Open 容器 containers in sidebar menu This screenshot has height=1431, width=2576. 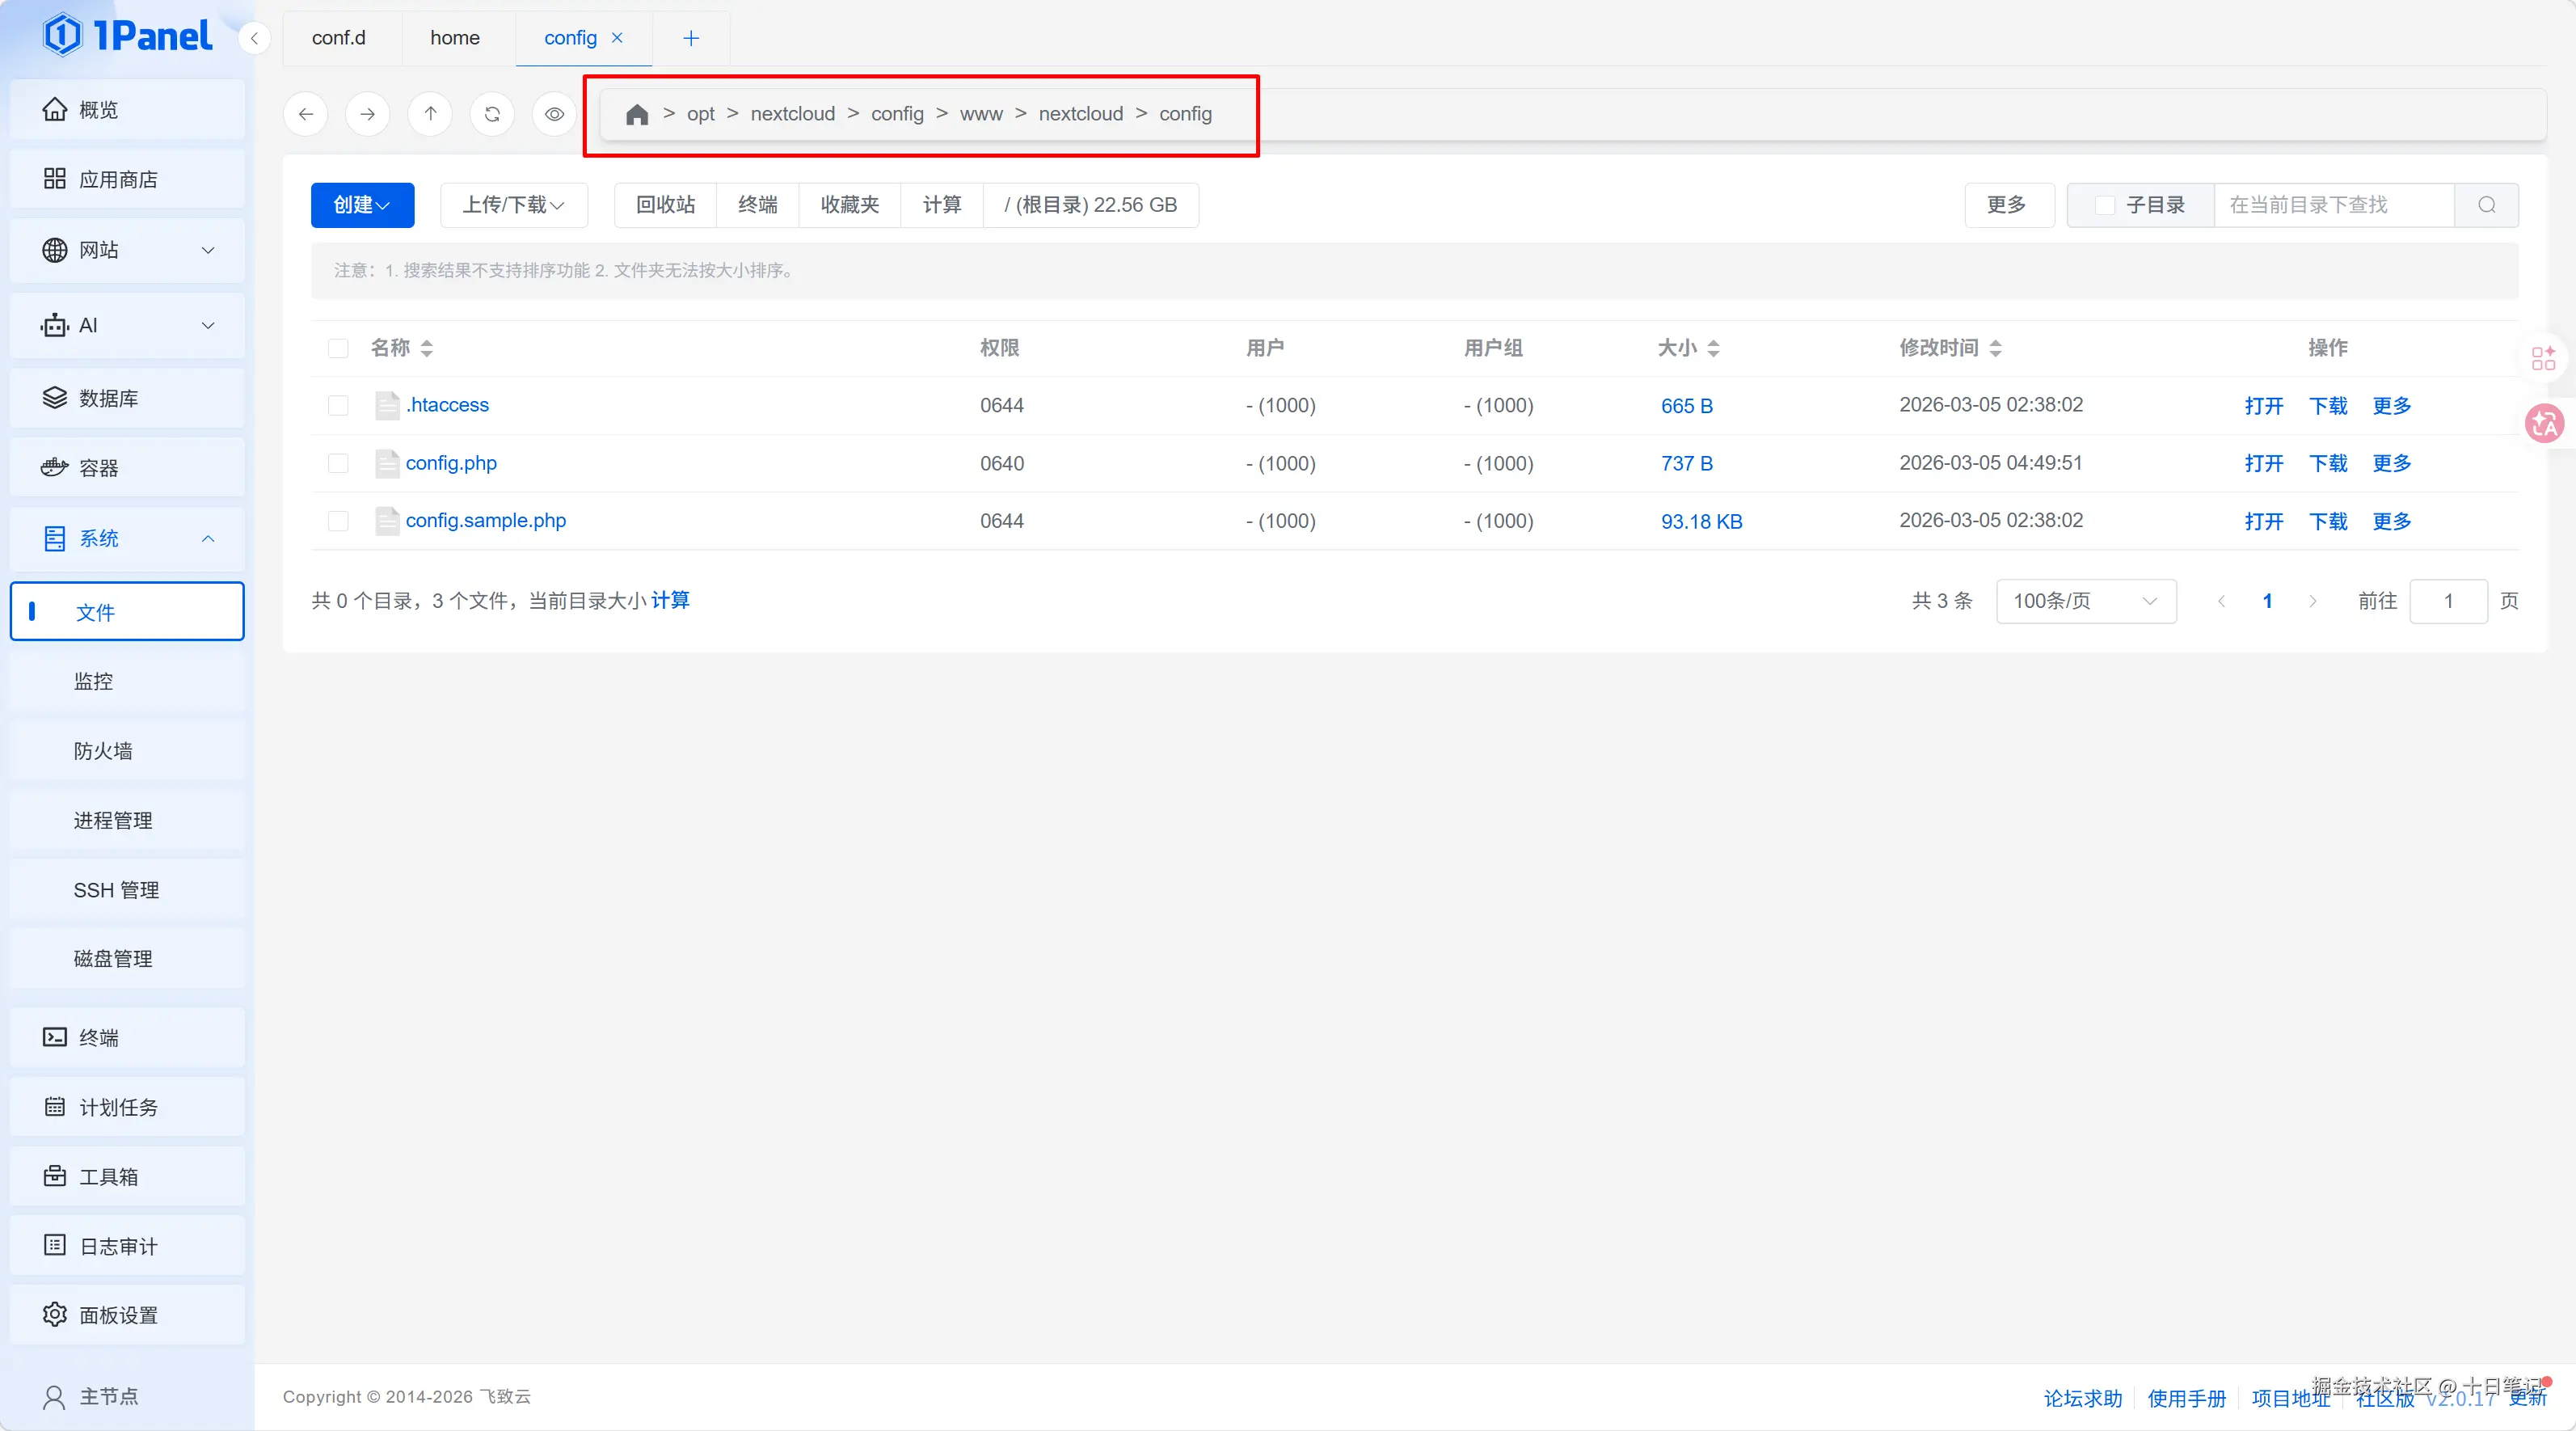coord(98,468)
